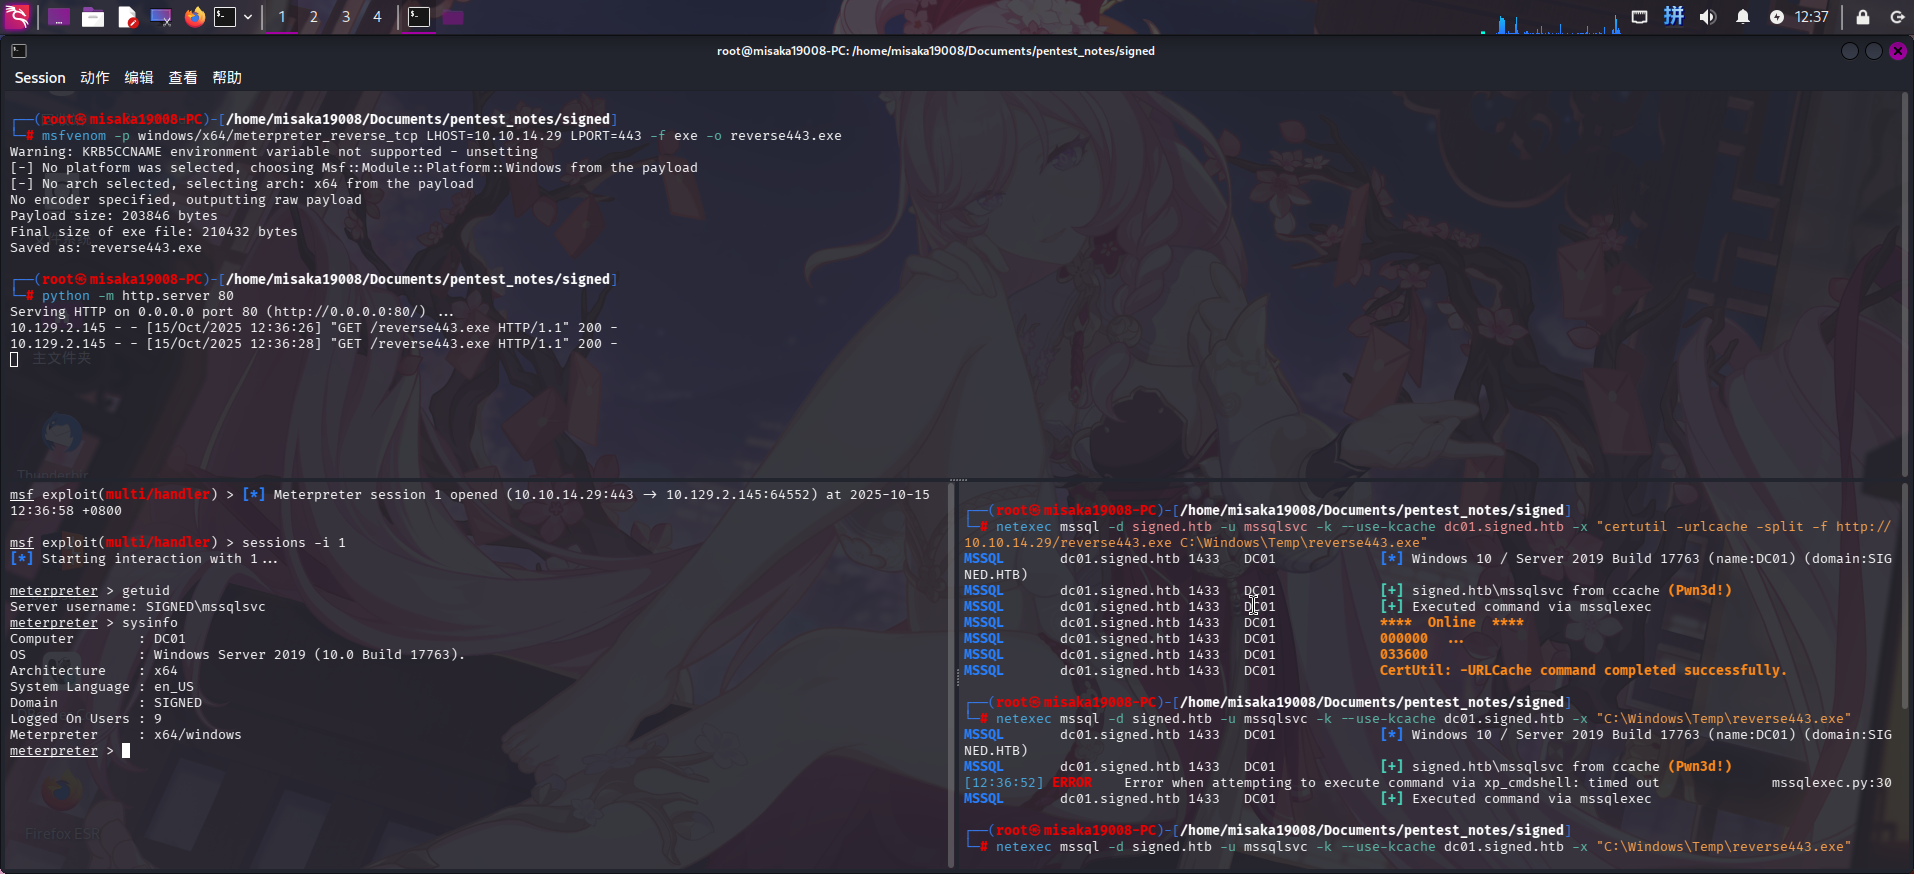Open the text editor launcher icon
The height and width of the screenshot is (874, 1914).
pos(127,17)
